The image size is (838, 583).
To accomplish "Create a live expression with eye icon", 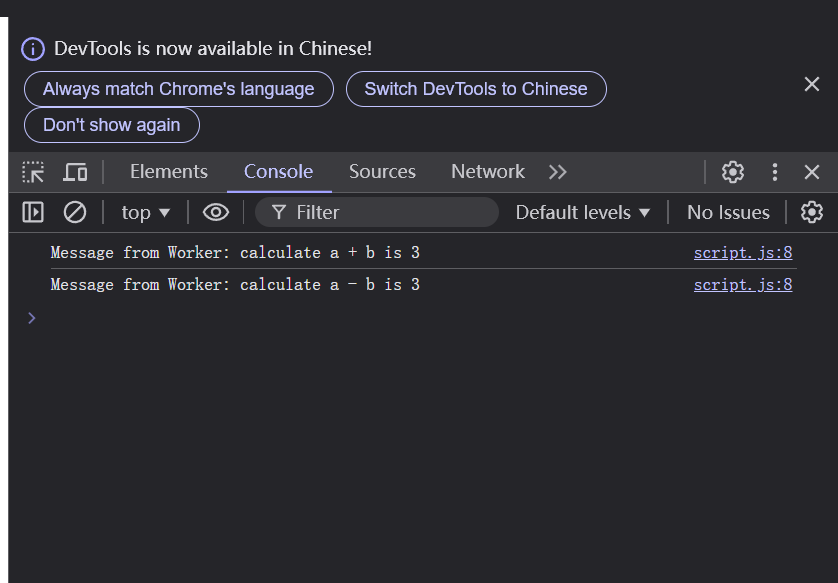I will 216,212.
